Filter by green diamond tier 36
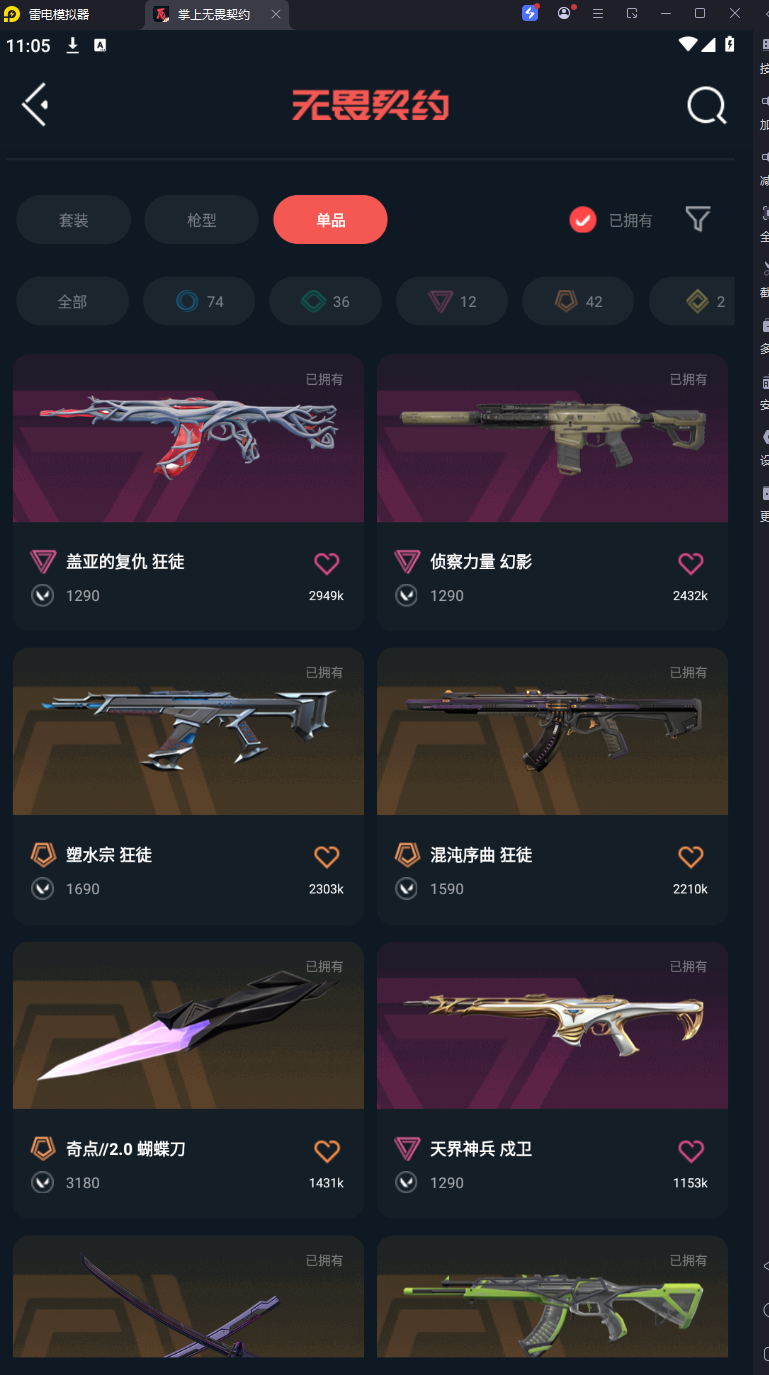Viewport: 769px width, 1375px height. click(326, 301)
